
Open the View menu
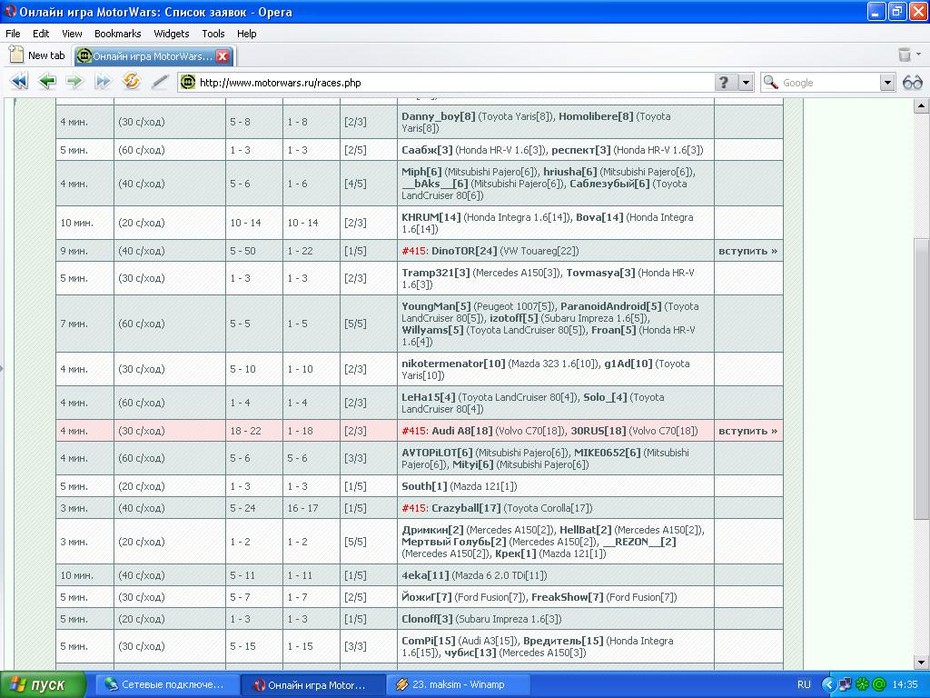click(x=72, y=34)
